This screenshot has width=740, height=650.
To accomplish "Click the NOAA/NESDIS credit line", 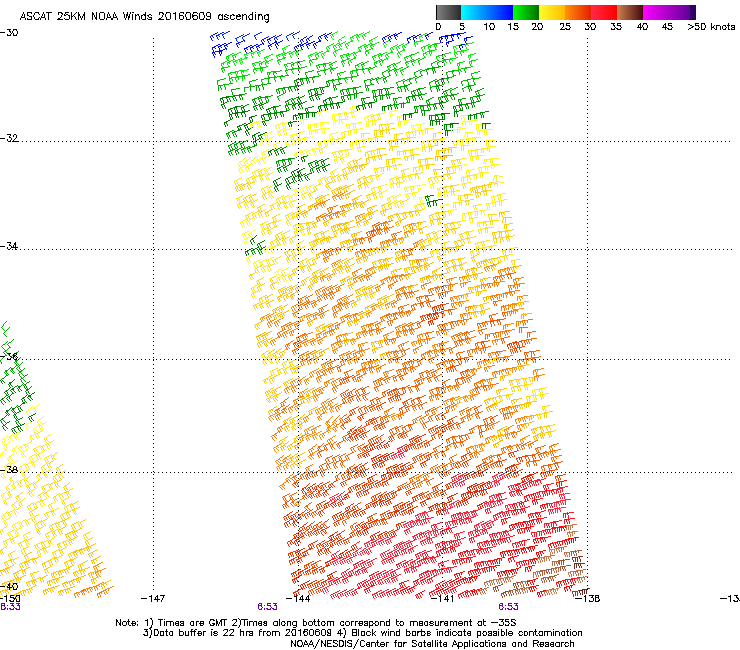I will point(432,644).
